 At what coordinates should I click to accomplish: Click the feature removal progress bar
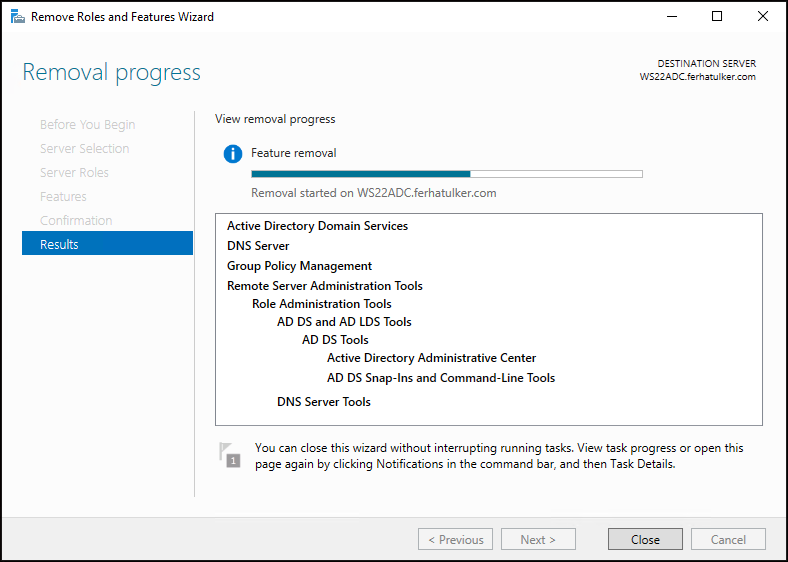pos(447,174)
